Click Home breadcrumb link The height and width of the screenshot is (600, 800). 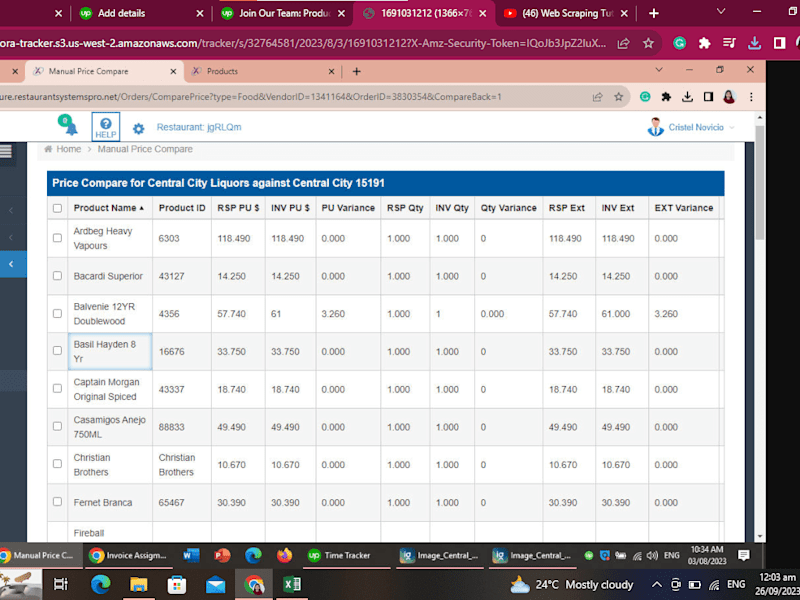click(x=68, y=149)
